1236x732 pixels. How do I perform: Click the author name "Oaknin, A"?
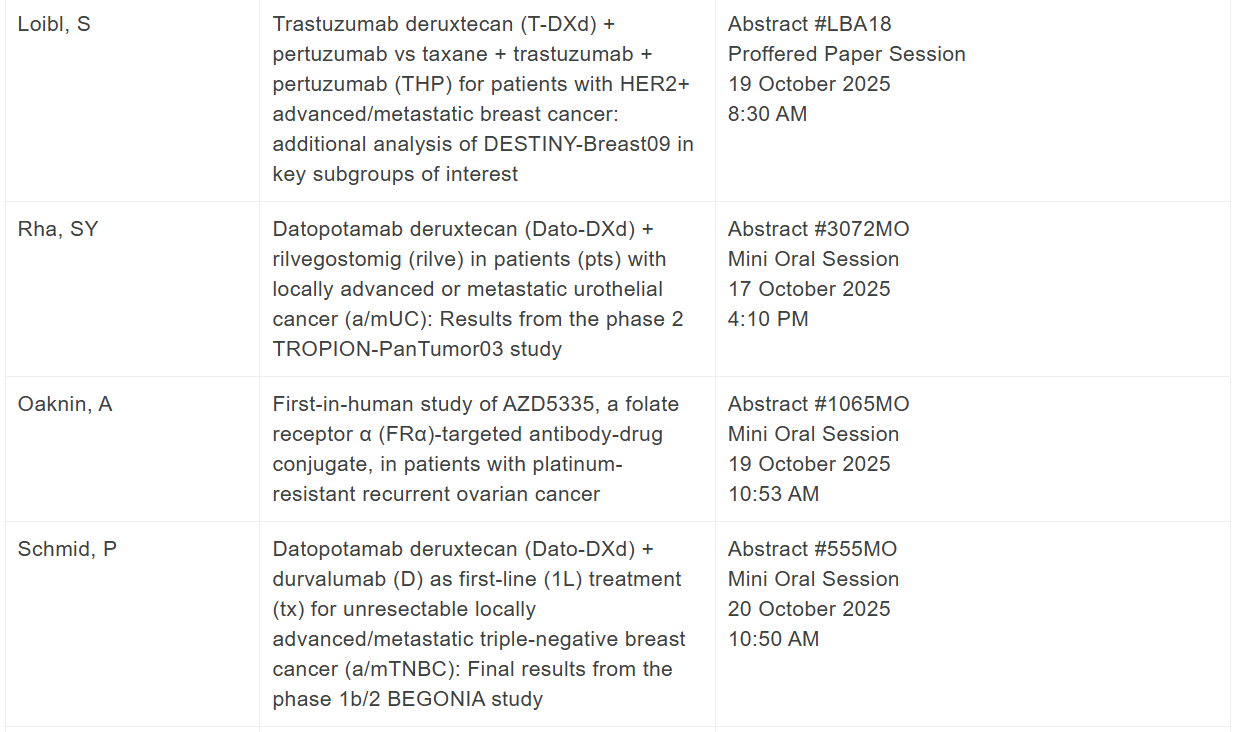tap(65, 404)
